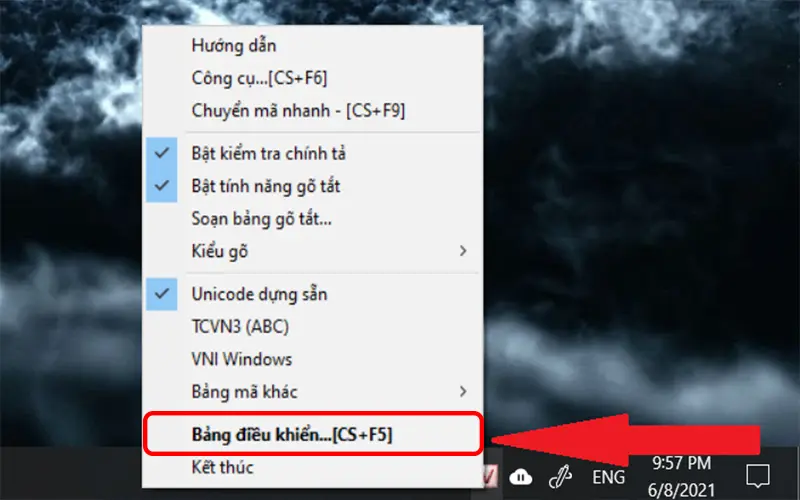The width and height of the screenshot is (800, 500).
Task: Expand the Bảng mã khác submenu arrow
Action: tap(463, 391)
